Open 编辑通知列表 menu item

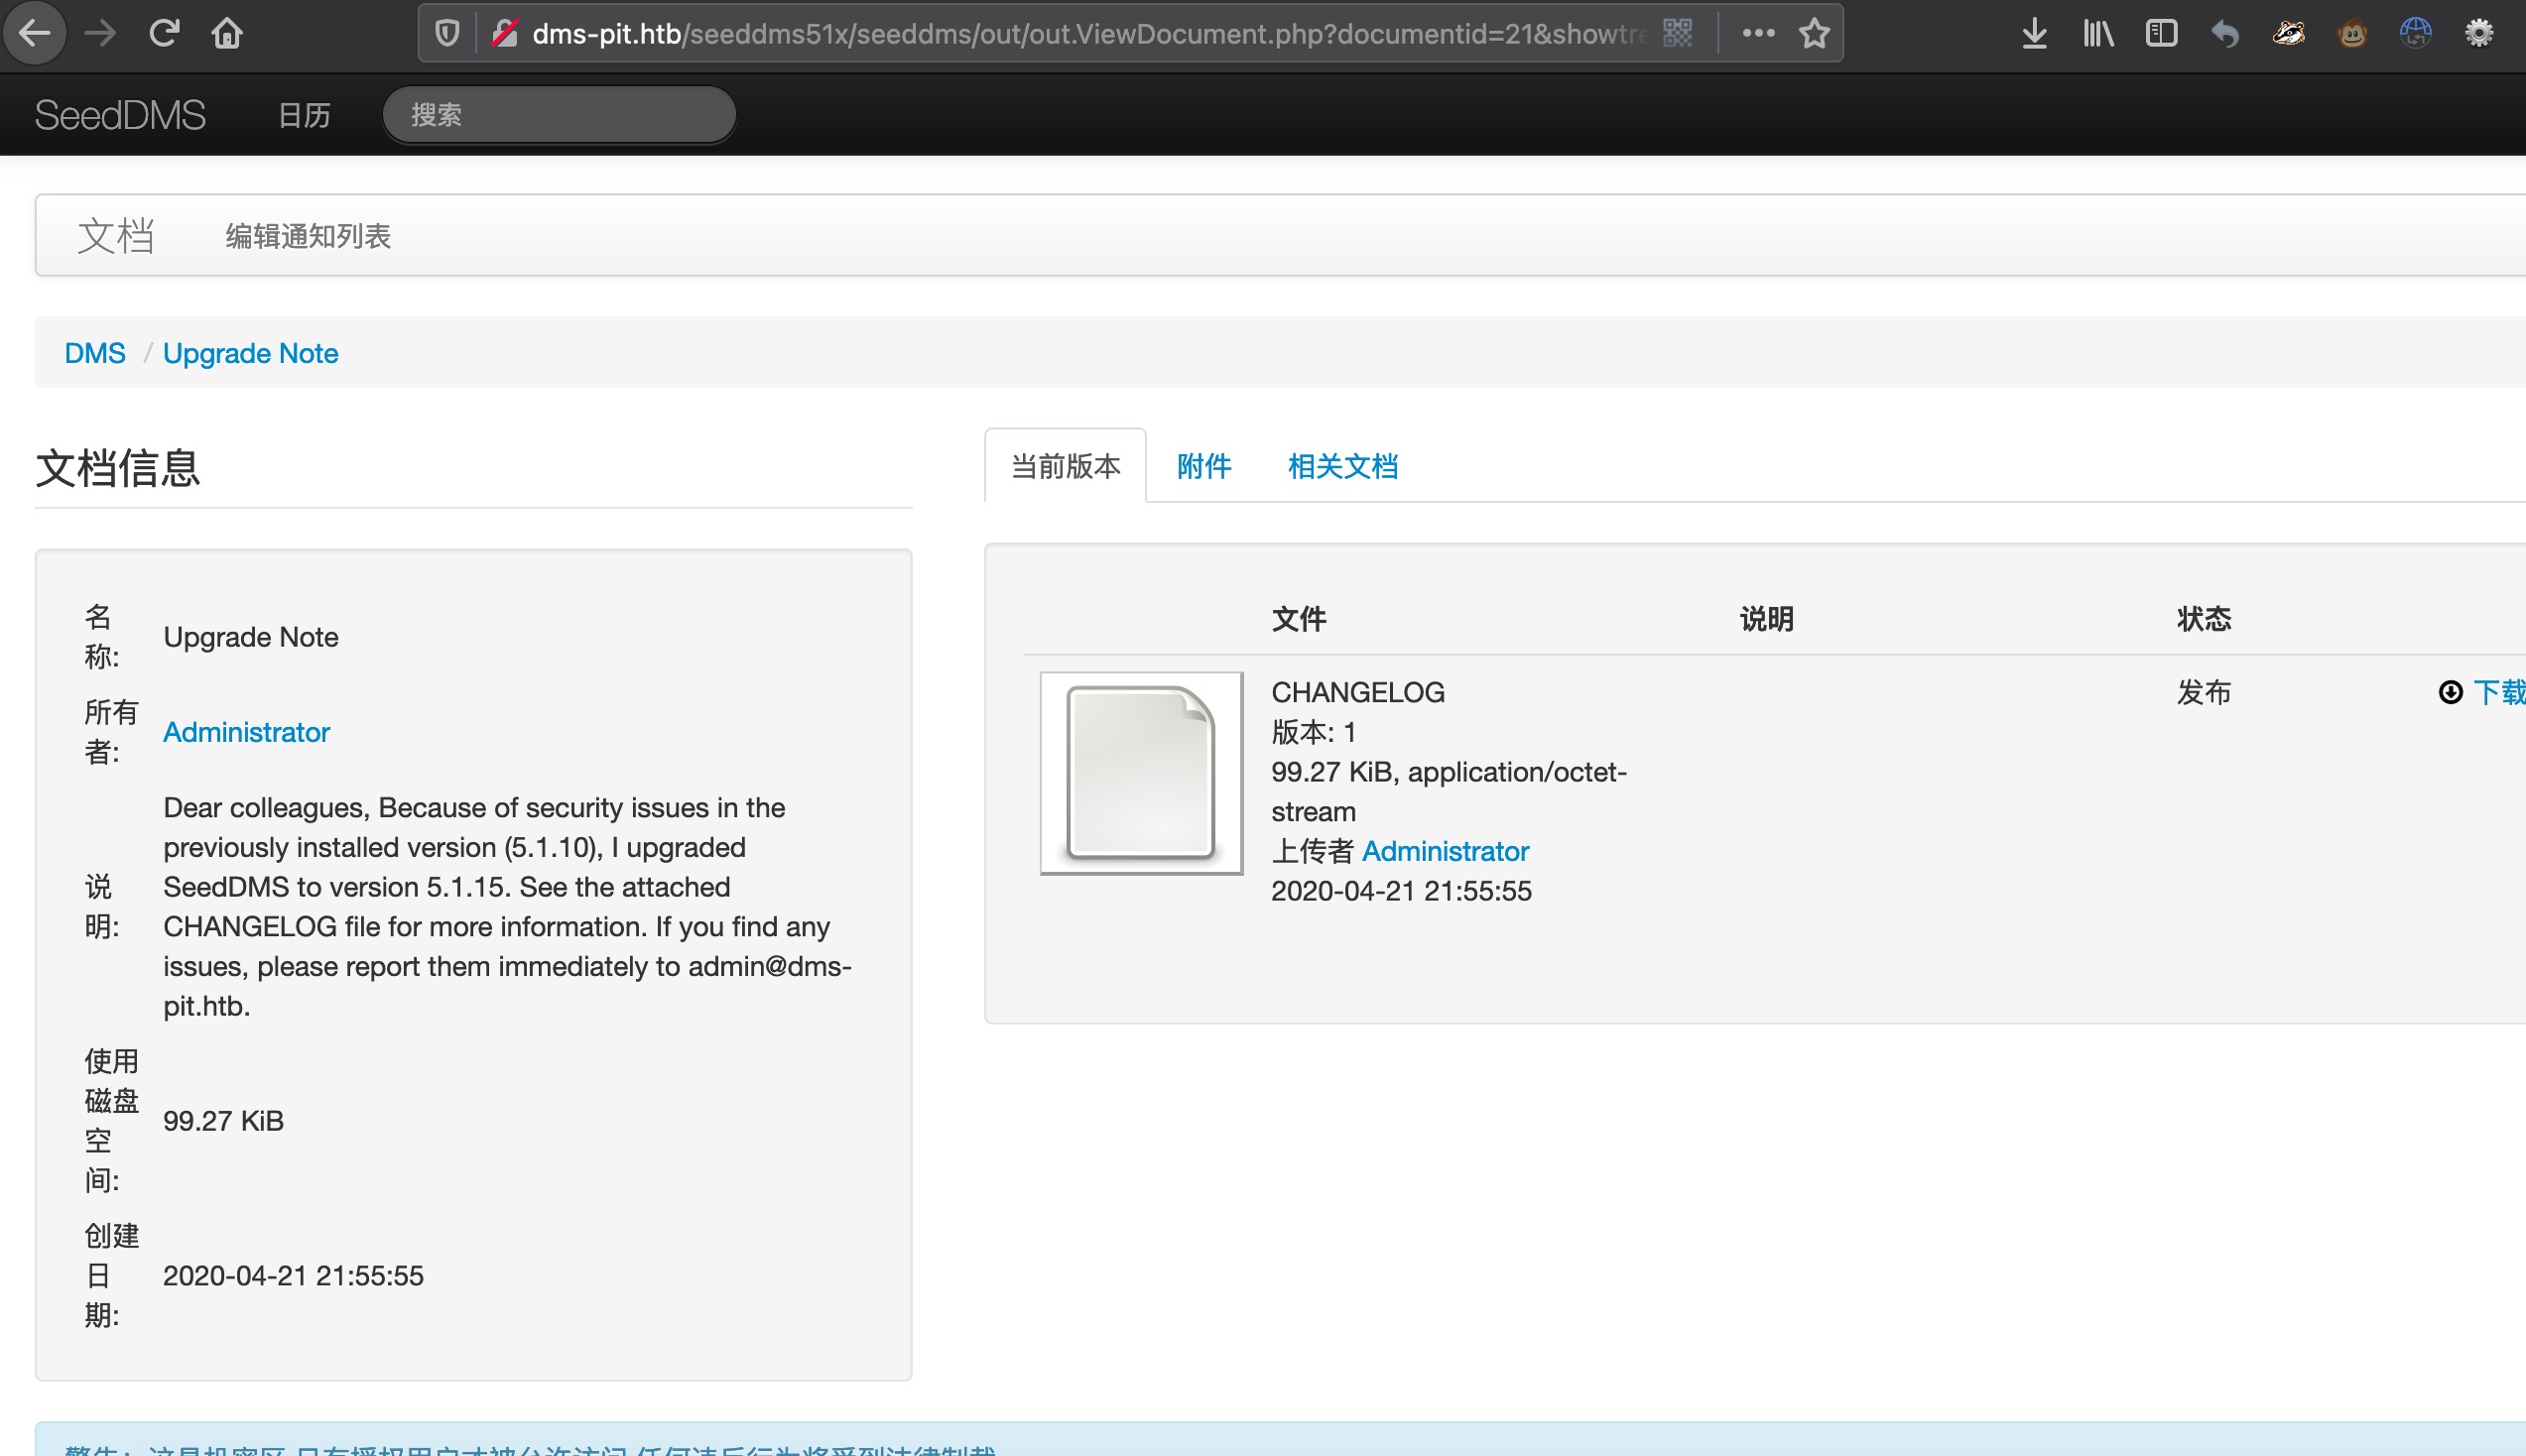[x=308, y=236]
